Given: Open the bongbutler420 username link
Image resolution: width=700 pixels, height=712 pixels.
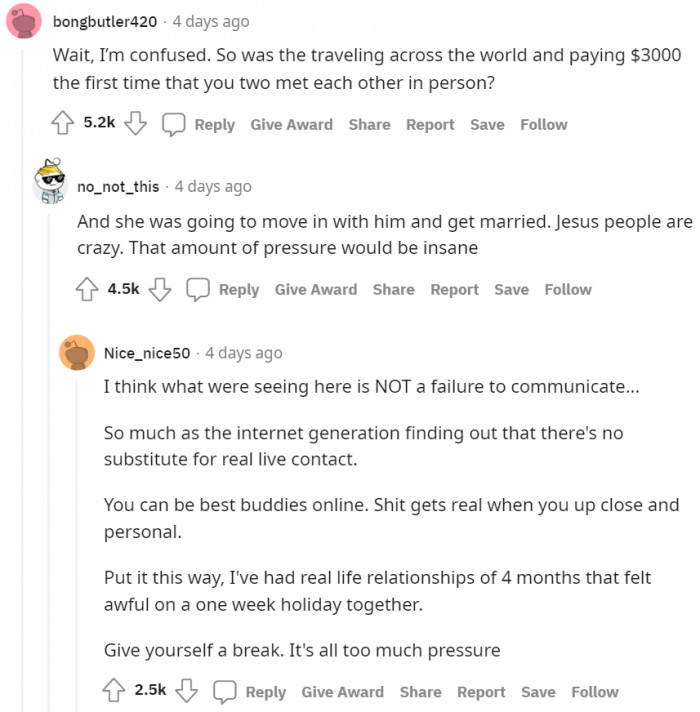Looking at the screenshot, I should tap(104, 21).
